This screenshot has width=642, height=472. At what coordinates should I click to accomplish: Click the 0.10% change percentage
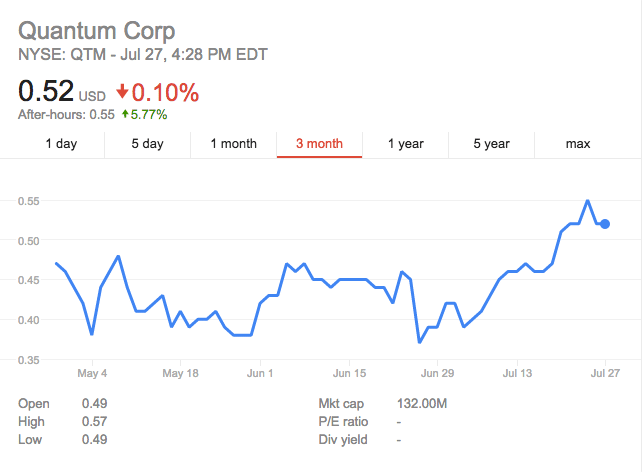click(165, 93)
